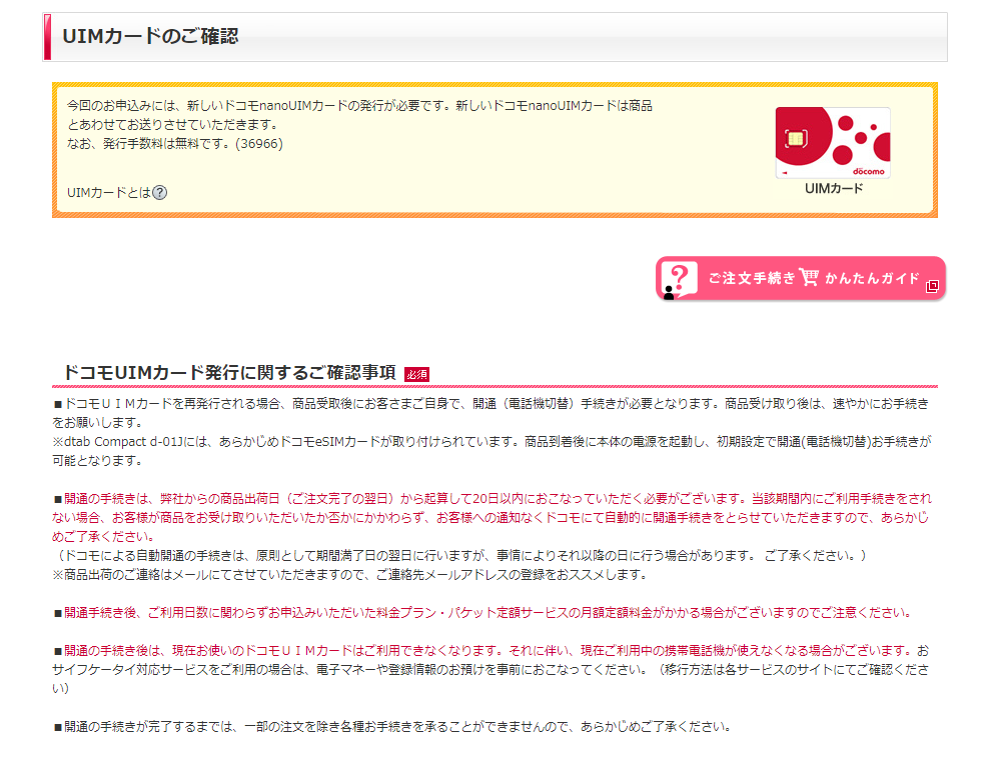The width and height of the screenshot is (988, 758).
Task: Click the question mark icon in the guide button
Action: [679, 279]
